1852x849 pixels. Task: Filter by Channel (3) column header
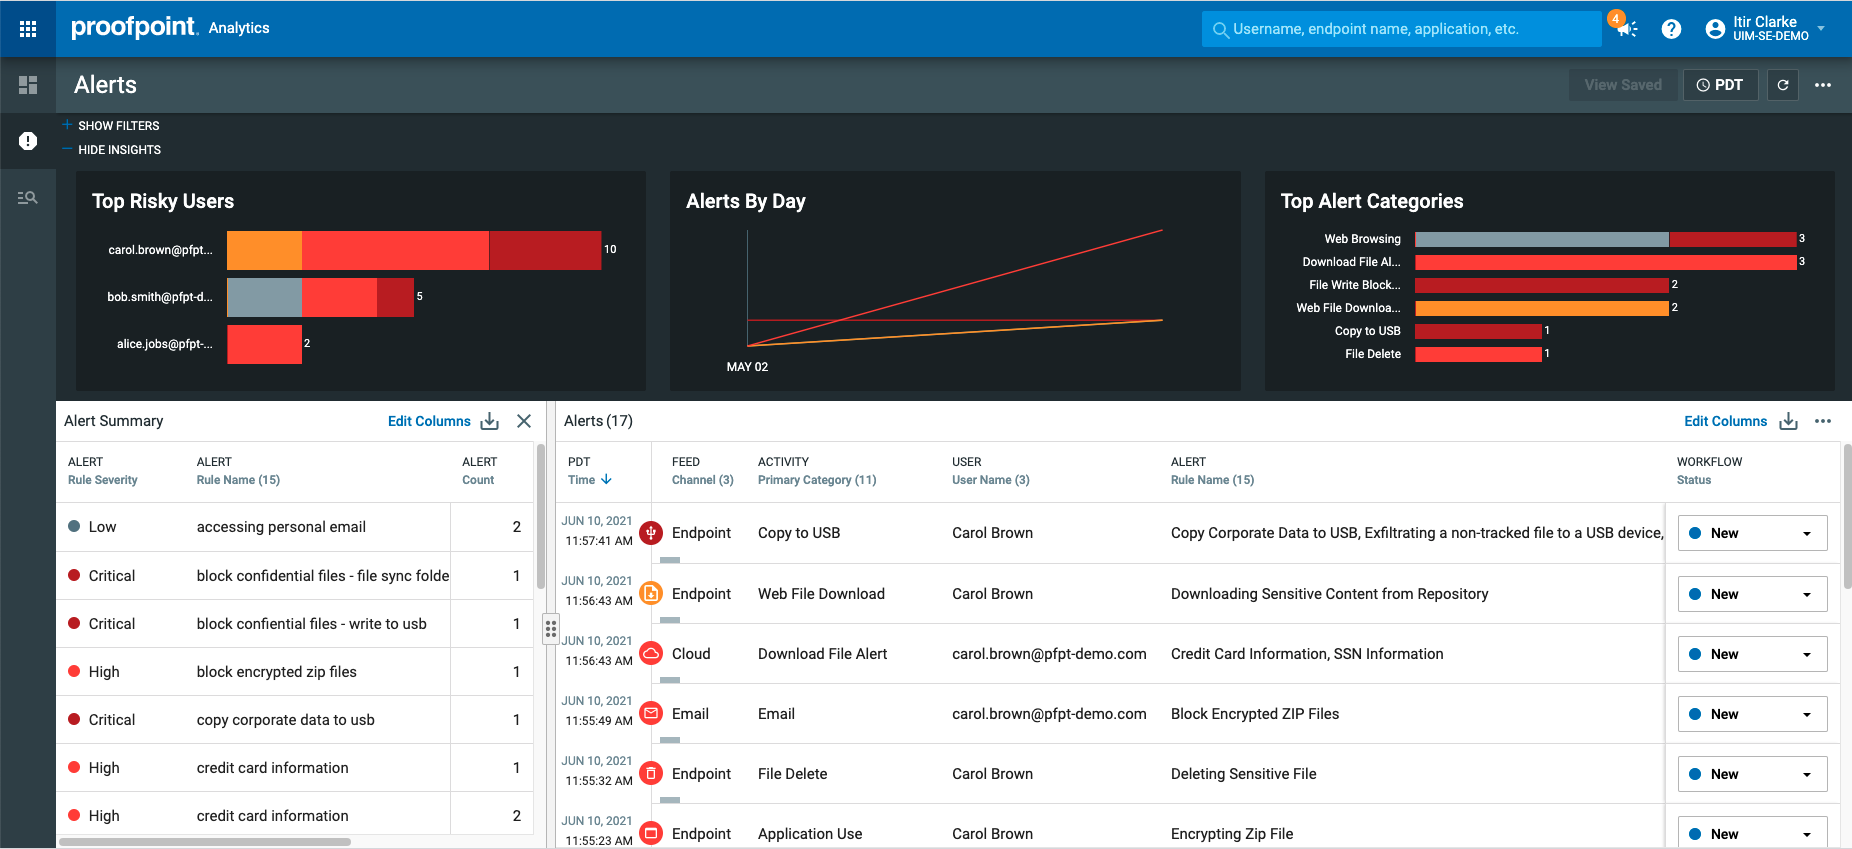click(702, 480)
